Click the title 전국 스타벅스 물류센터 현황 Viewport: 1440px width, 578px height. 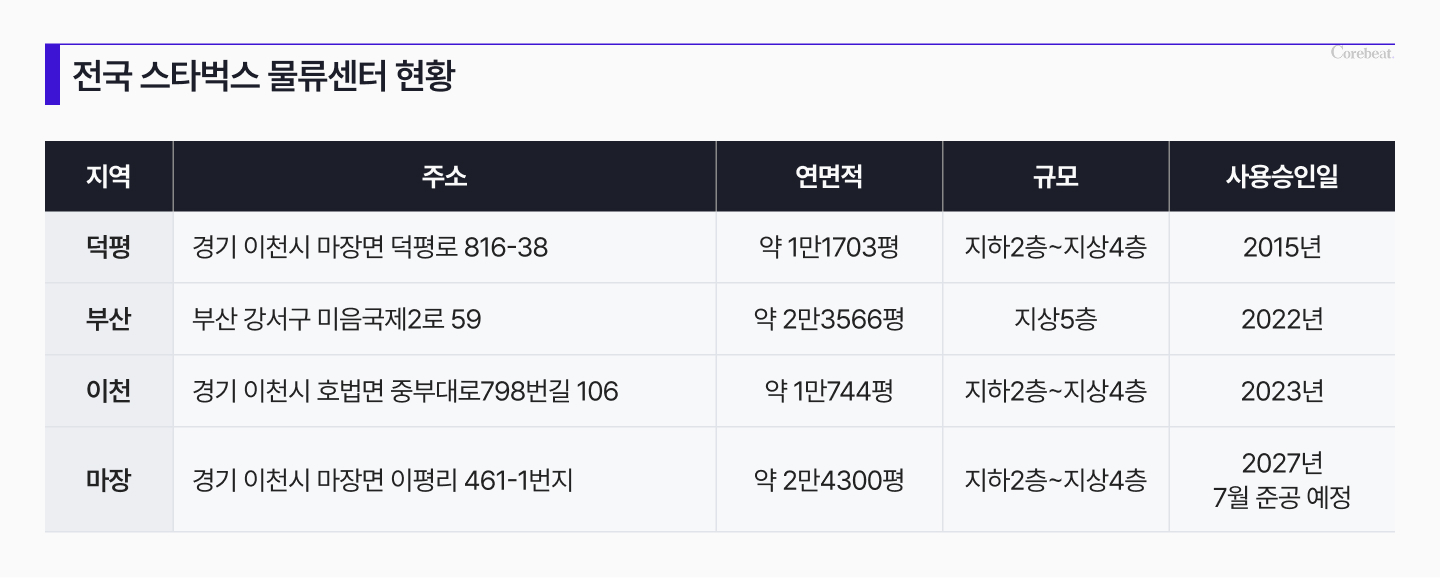263,76
